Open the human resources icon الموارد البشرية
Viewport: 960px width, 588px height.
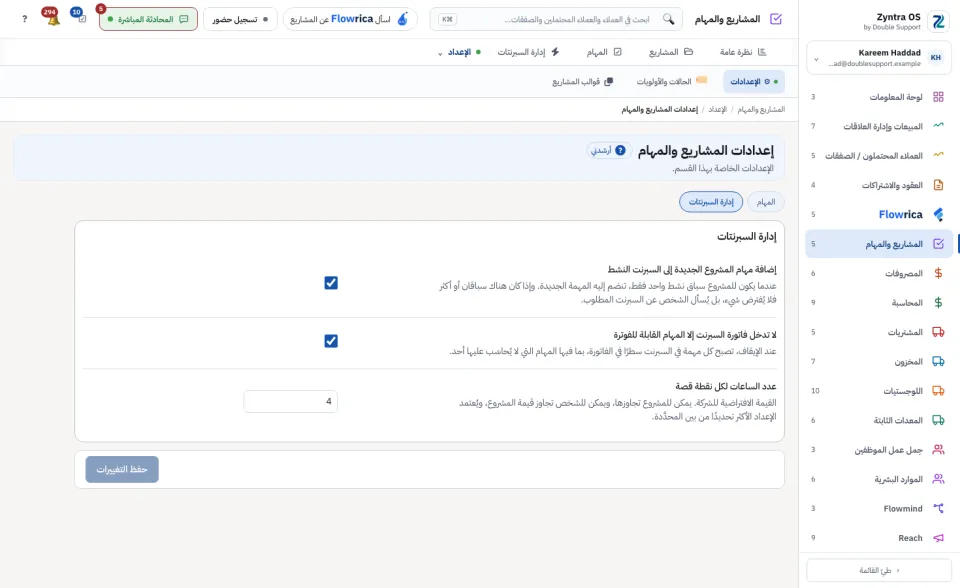point(938,478)
